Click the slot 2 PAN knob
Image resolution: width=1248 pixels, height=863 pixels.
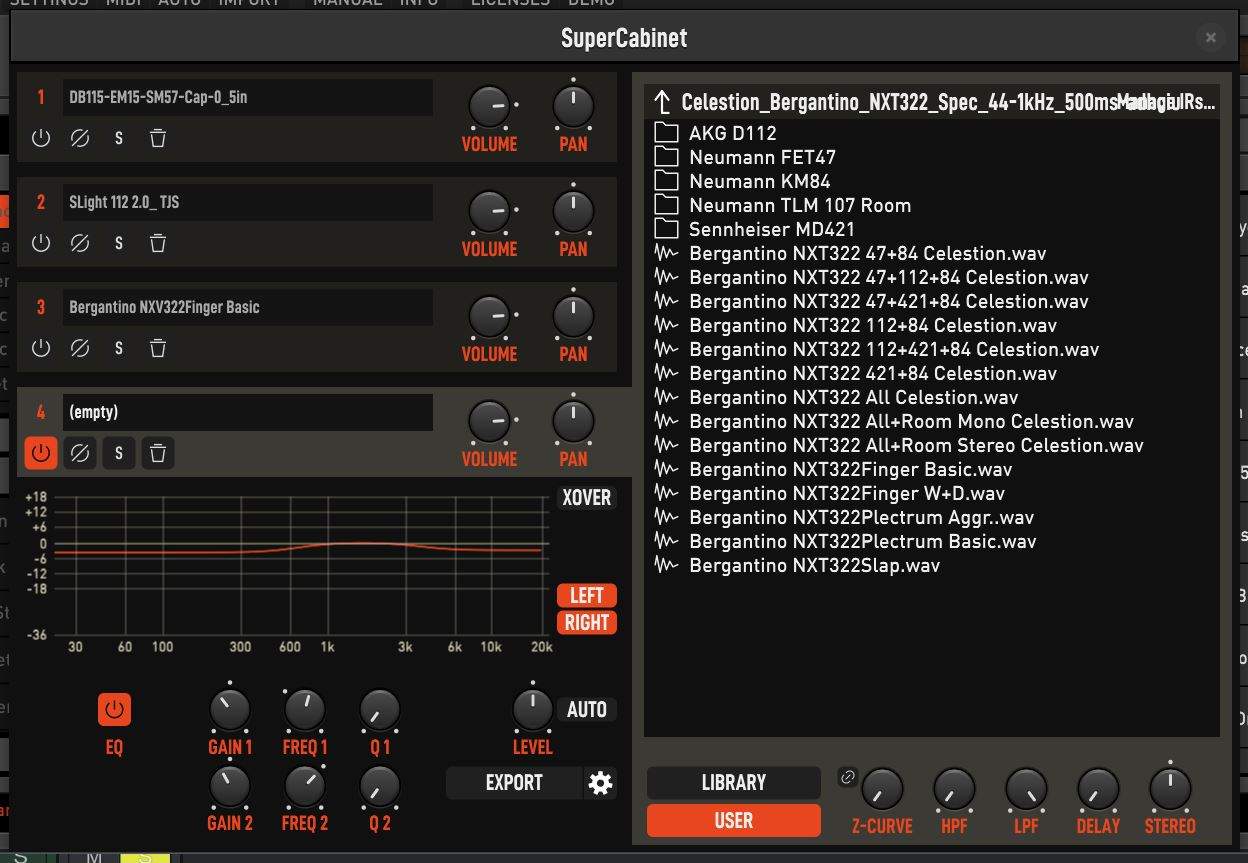[573, 212]
